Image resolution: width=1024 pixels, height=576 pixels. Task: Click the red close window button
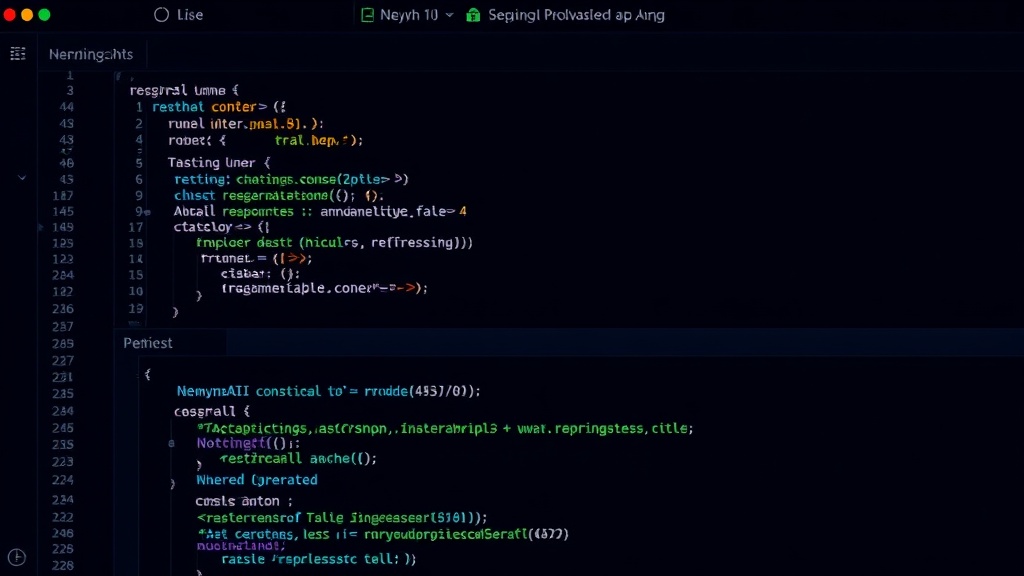(10, 15)
